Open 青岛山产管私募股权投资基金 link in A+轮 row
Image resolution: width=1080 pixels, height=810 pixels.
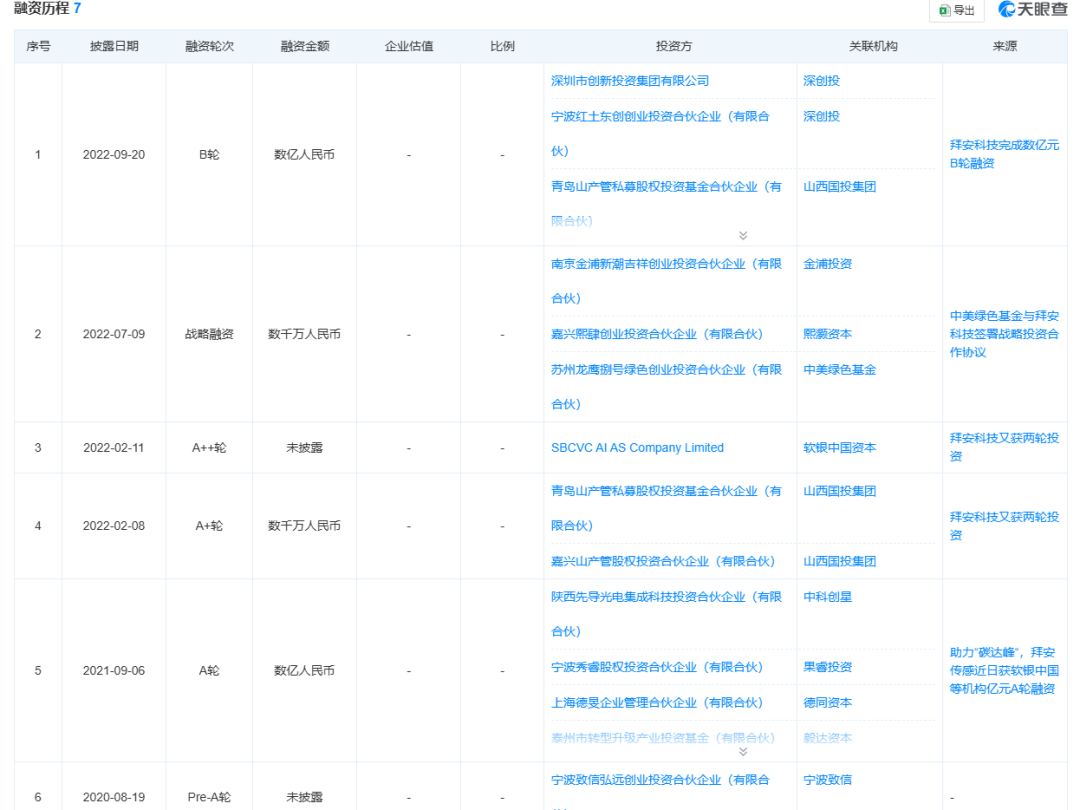coord(666,508)
